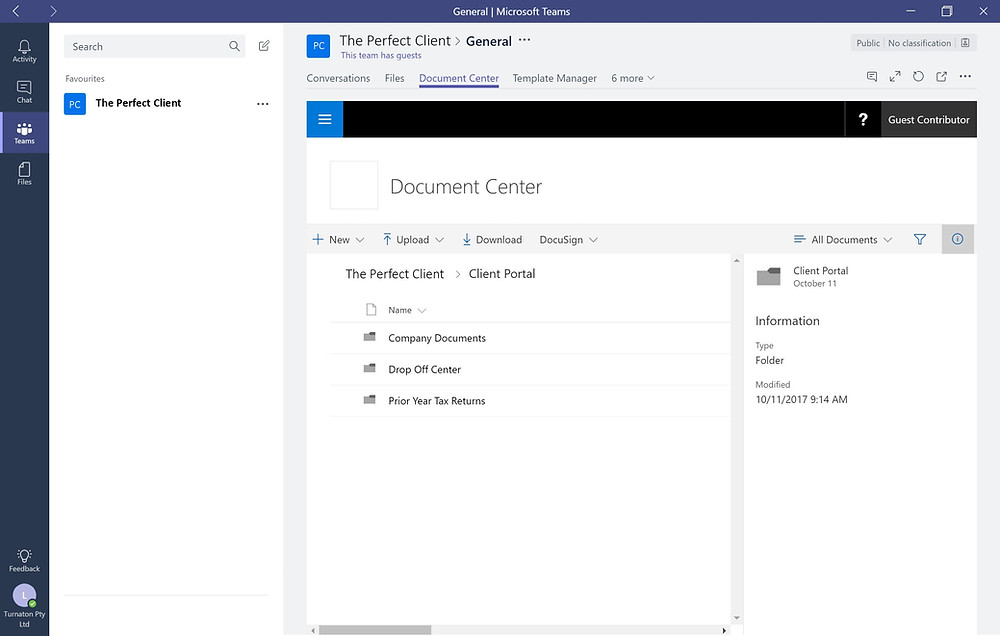This screenshot has width=1000, height=636.
Task: Sort by the Name column dropdown
Action: pyautogui.click(x=407, y=310)
